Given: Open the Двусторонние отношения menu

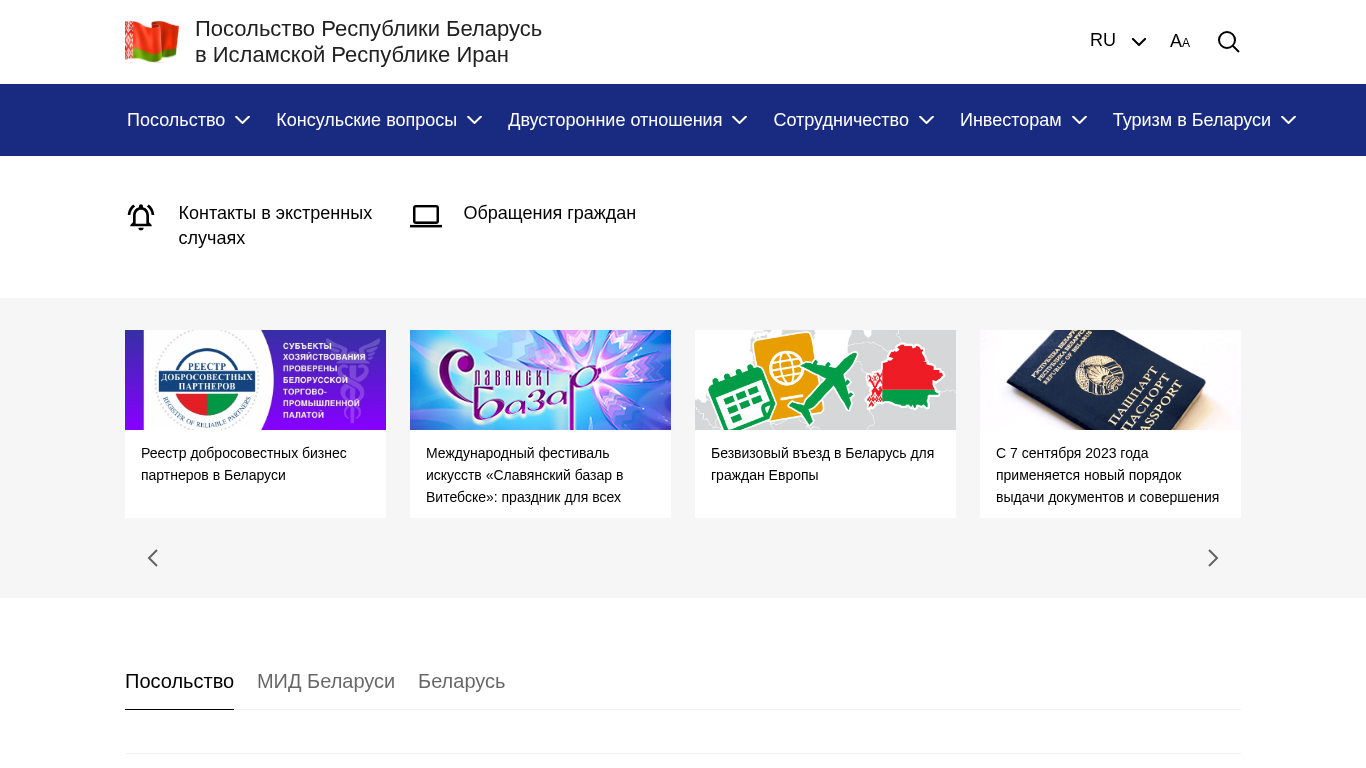Looking at the screenshot, I should [627, 120].
